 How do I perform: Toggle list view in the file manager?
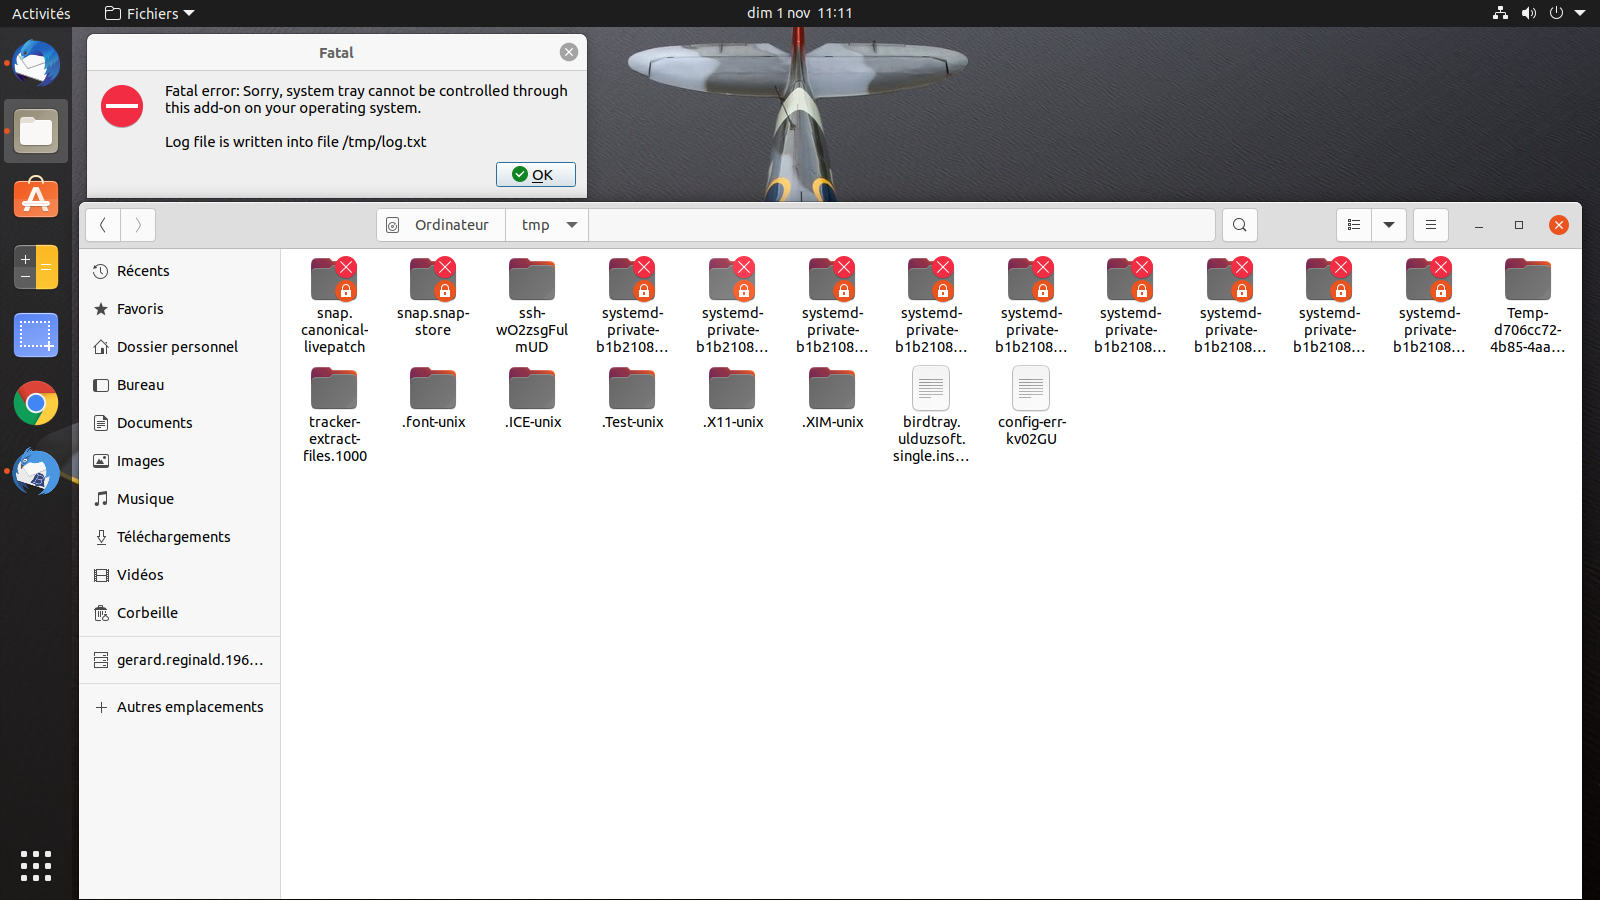[1354, 225]
